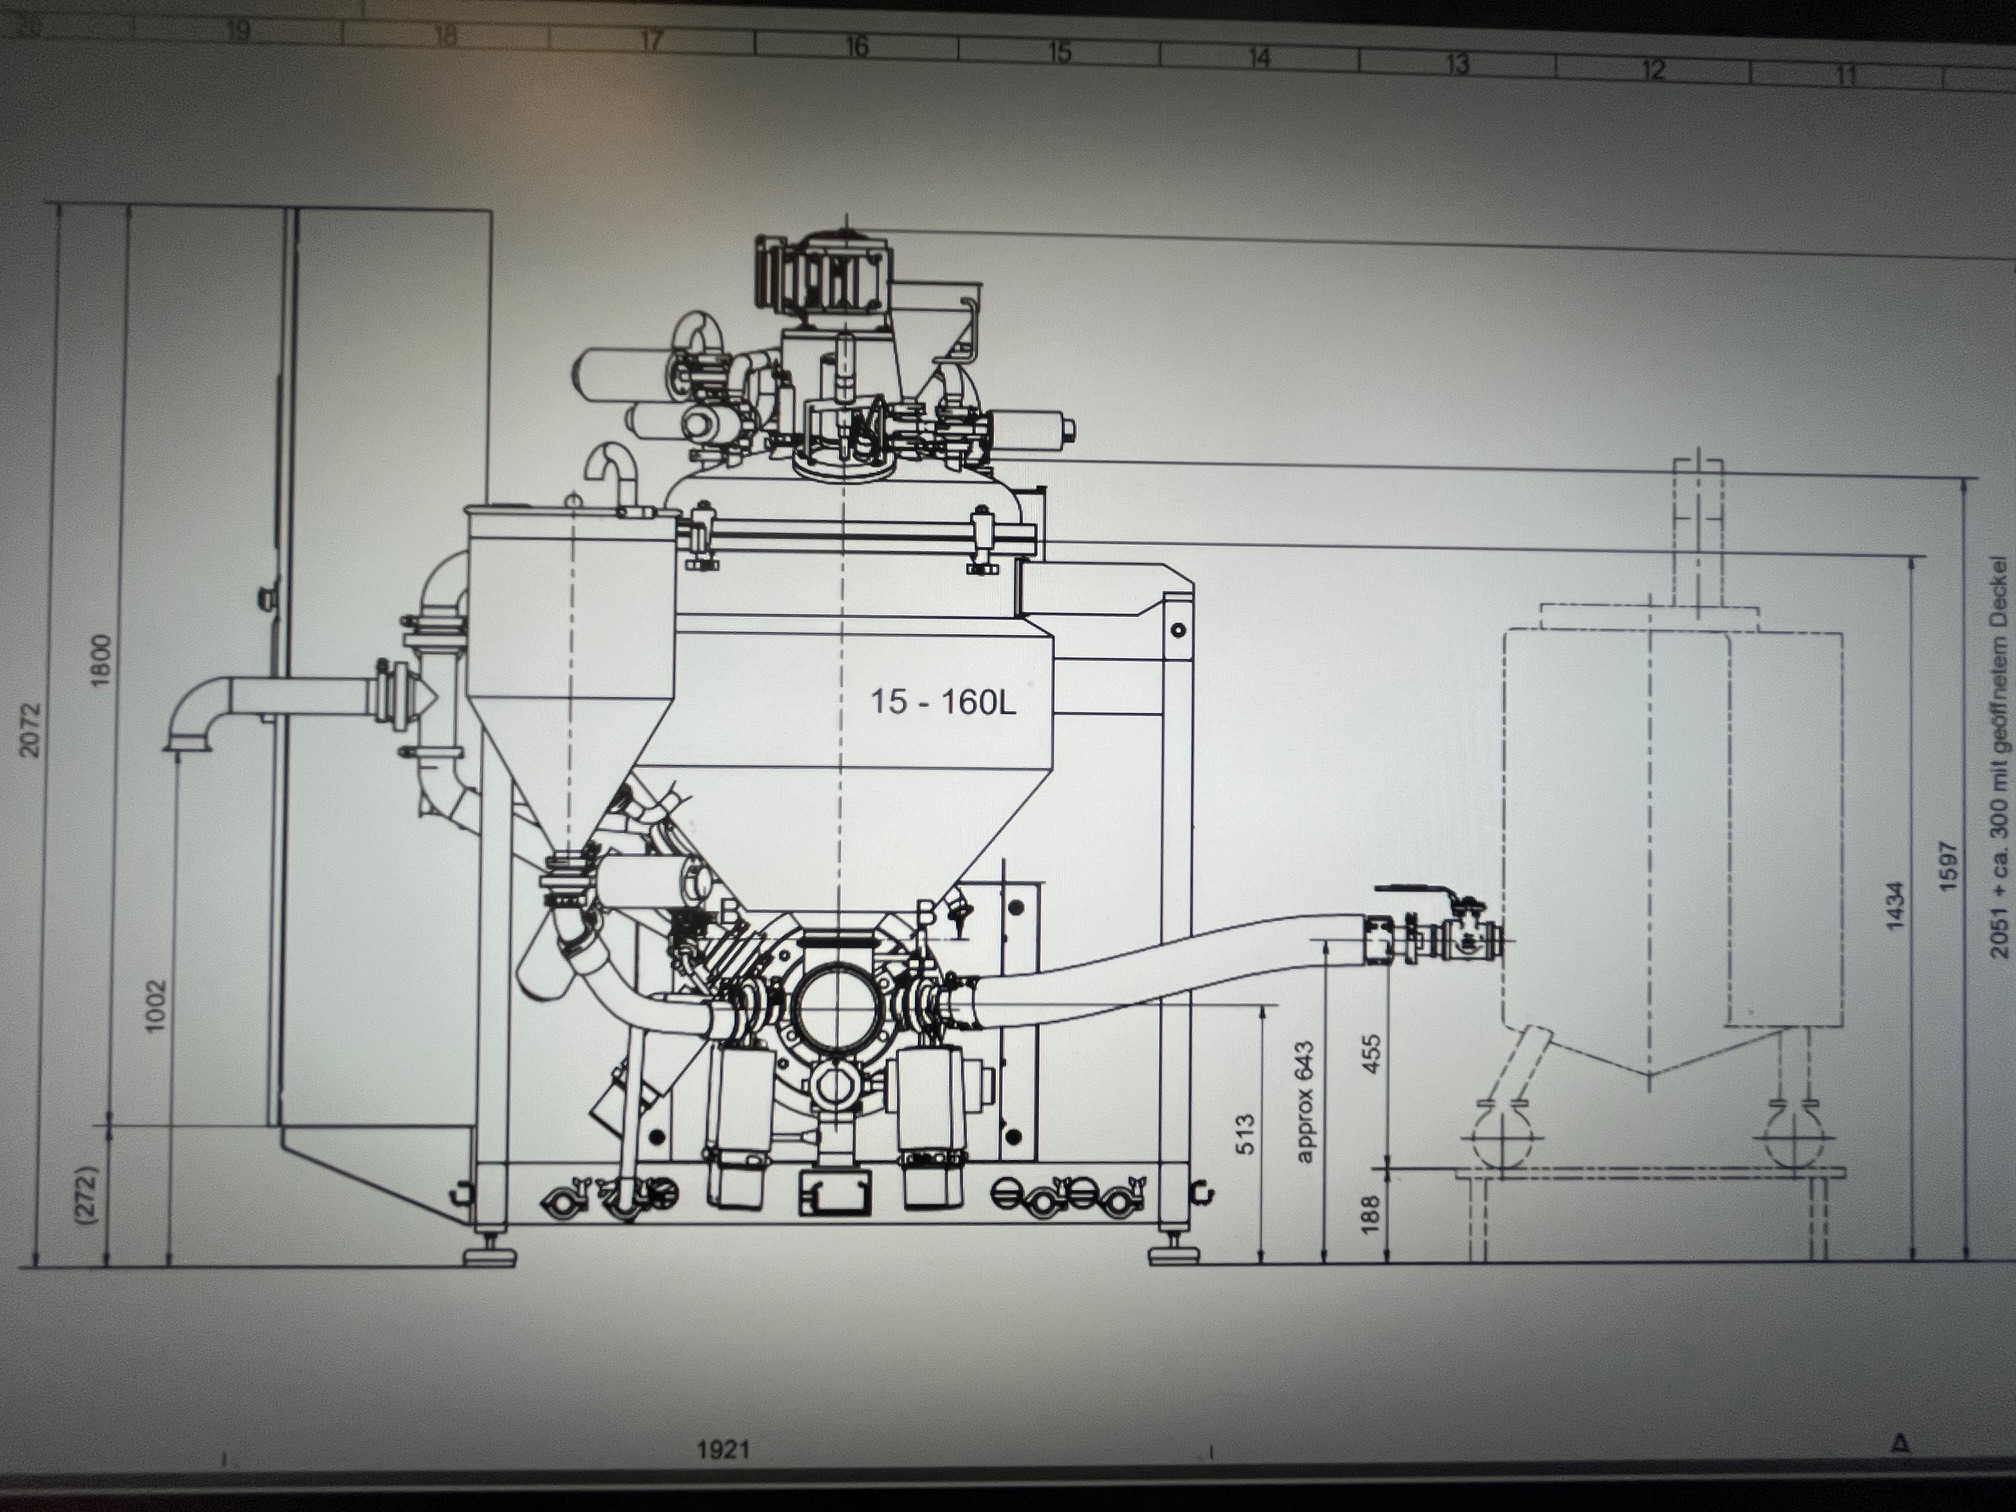This screenshot has width=2016, height=1512.
Task: Click zone number 15 on top border
Action: 1059,52
